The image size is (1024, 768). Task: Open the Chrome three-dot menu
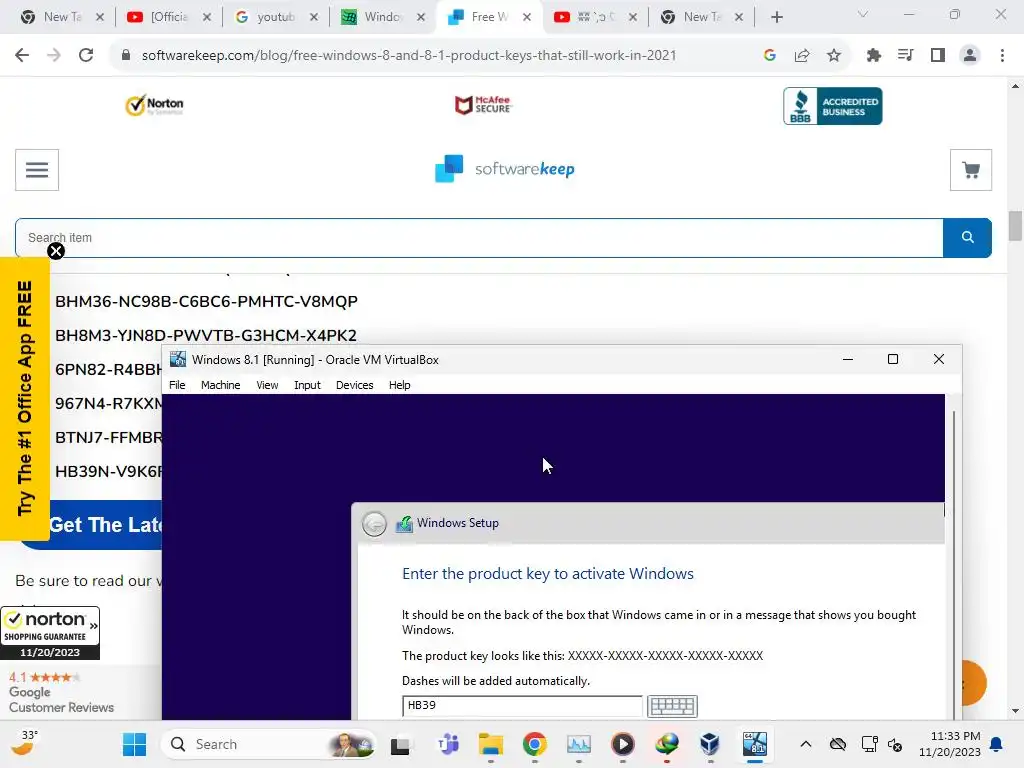(x=1002, y=56)
